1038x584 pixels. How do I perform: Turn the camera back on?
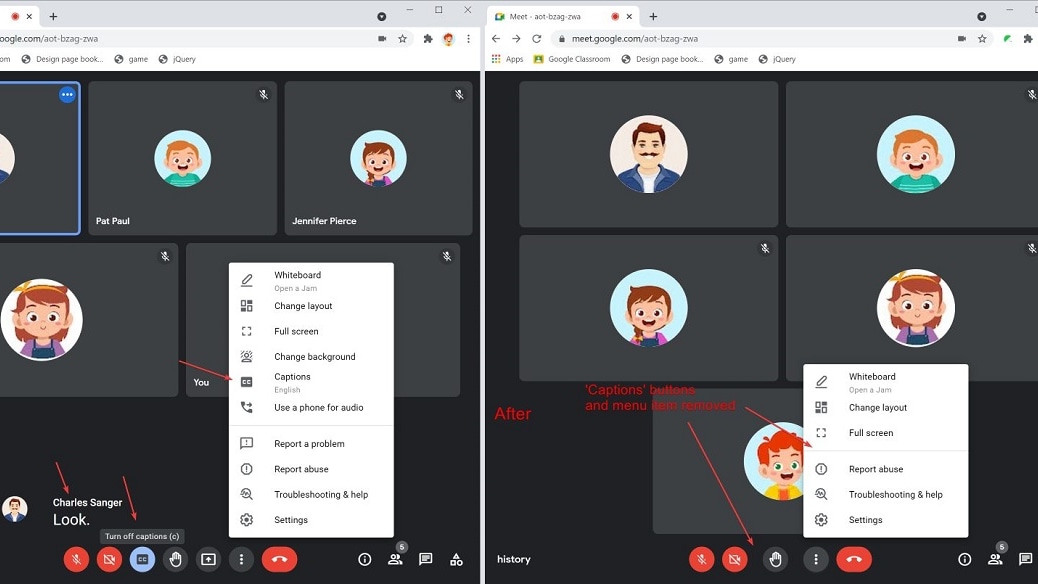[x=109, y=559]
